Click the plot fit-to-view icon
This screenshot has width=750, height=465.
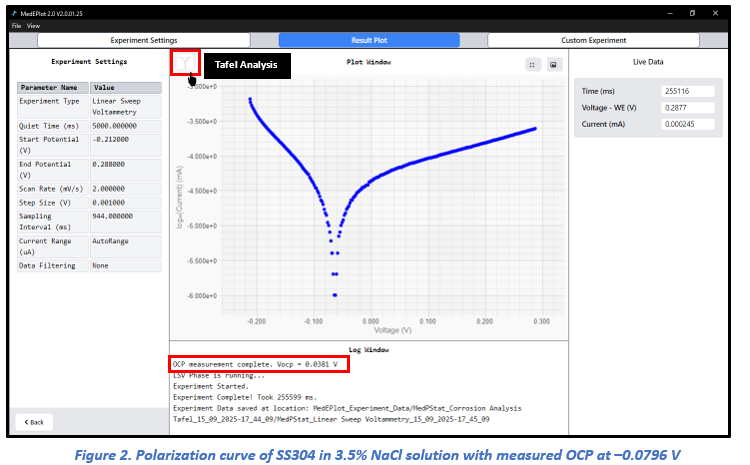[533, 64]
